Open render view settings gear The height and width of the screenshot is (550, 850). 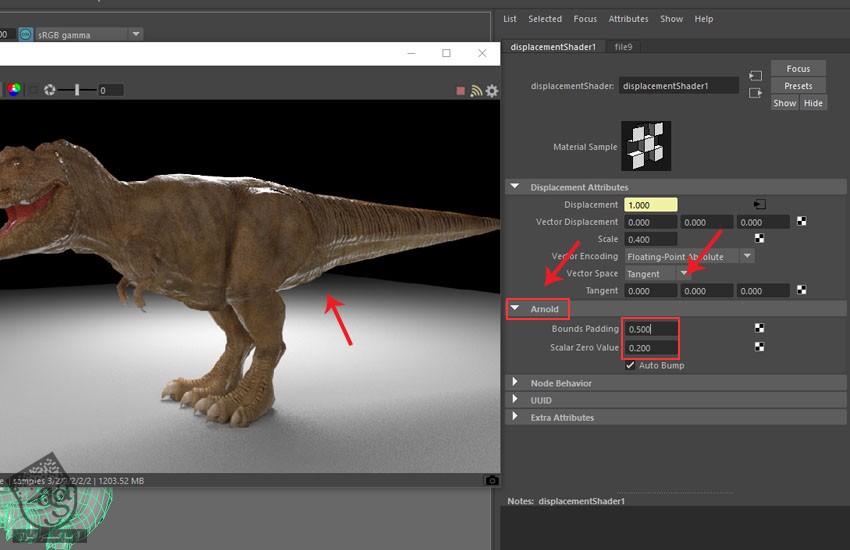(x=492, y=90)
